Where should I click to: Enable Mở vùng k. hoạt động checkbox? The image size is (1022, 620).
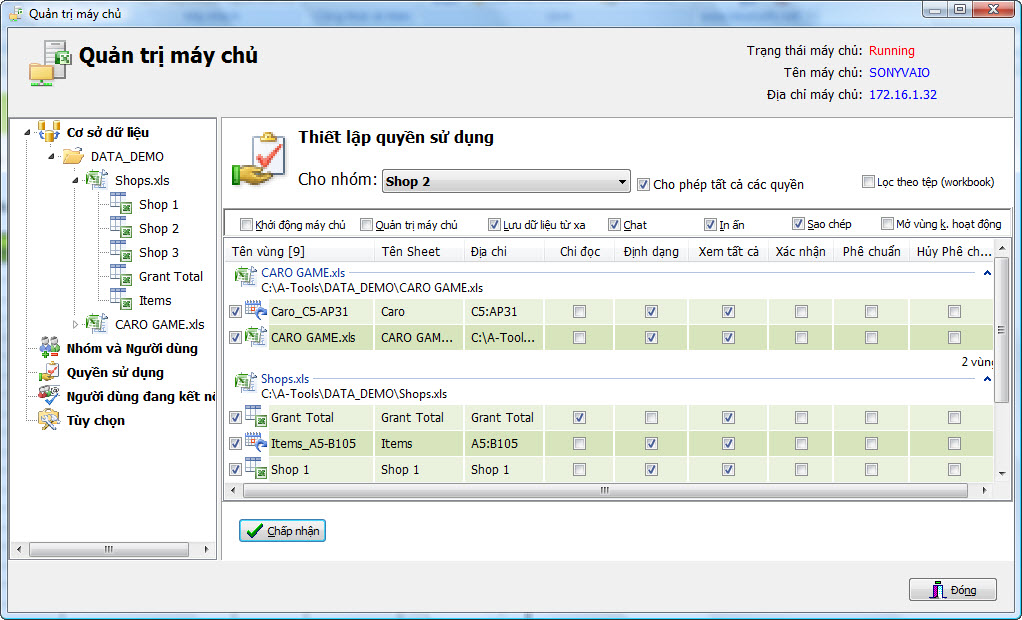[x=887, y=224]
